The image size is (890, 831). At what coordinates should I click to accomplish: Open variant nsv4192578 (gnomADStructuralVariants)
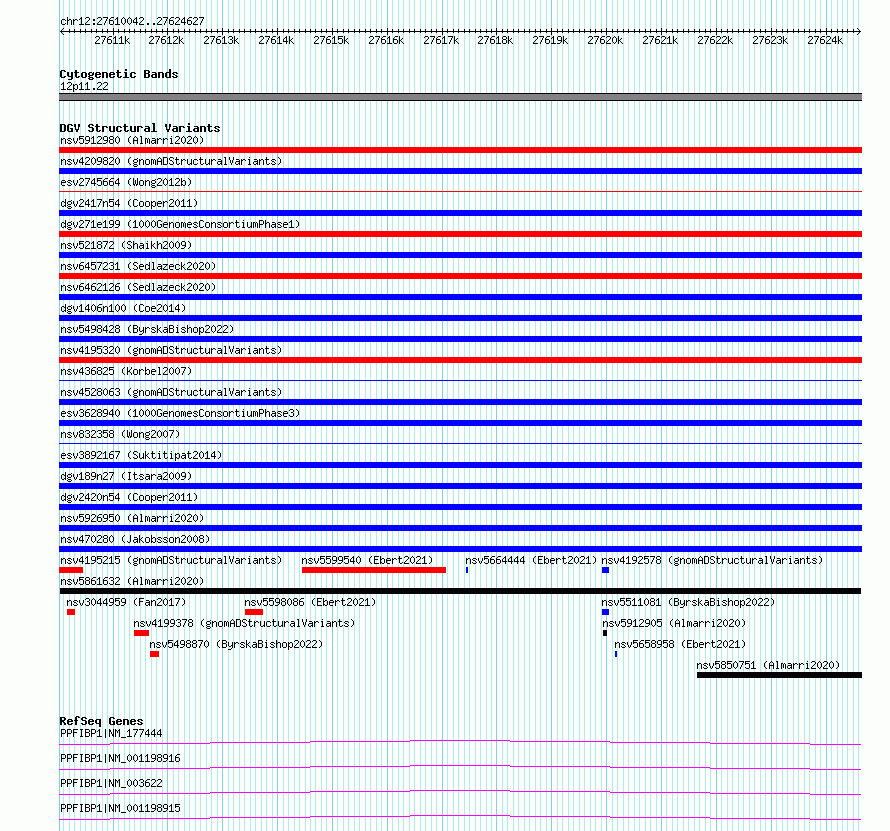click(712, 560)
